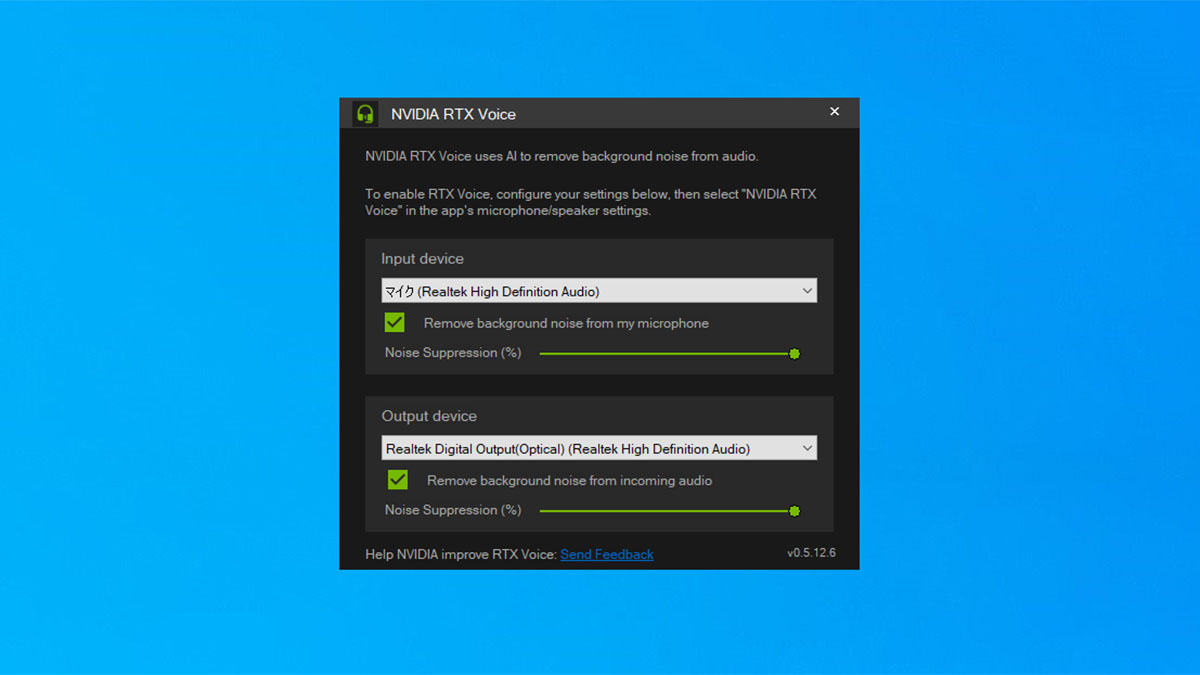Open the Output device dropdown
1200x675 pixels.
pos(599,448)
